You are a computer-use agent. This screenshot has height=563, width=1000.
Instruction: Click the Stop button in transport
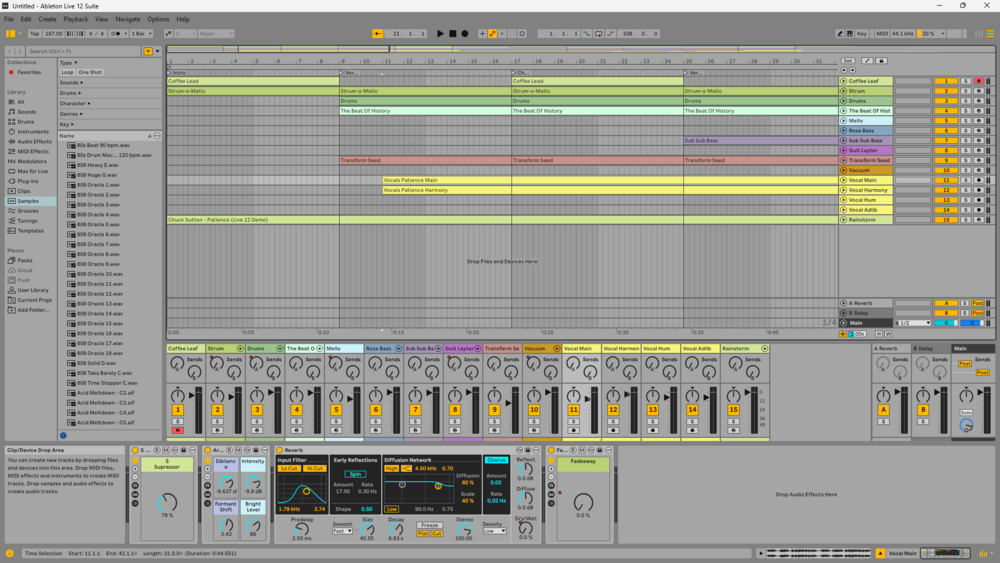coord(452,34)
